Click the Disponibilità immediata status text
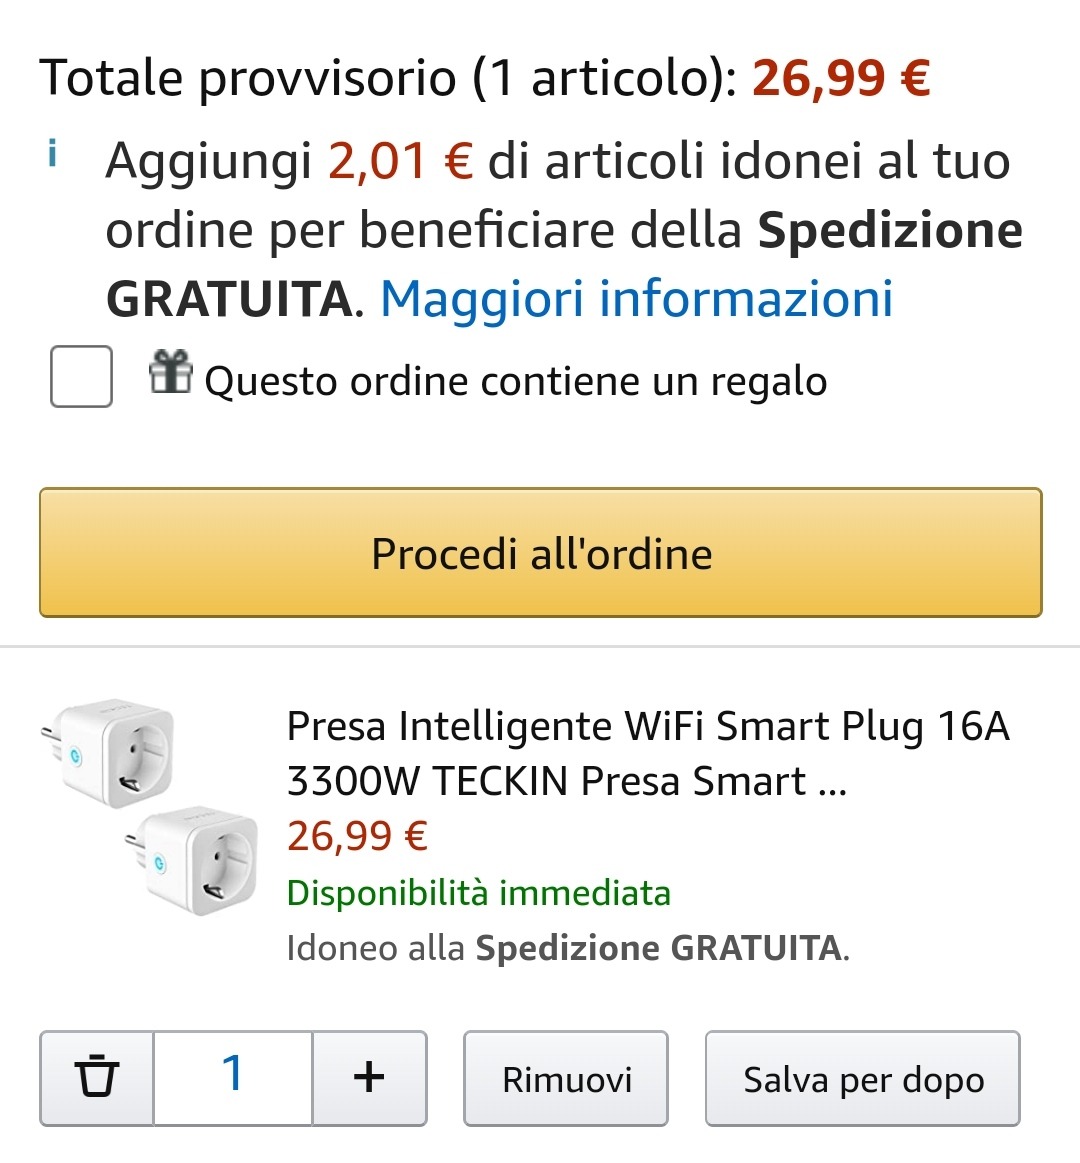This screenshot has height=1163, width=1080. pyautogui.click(x=478, y=892)
